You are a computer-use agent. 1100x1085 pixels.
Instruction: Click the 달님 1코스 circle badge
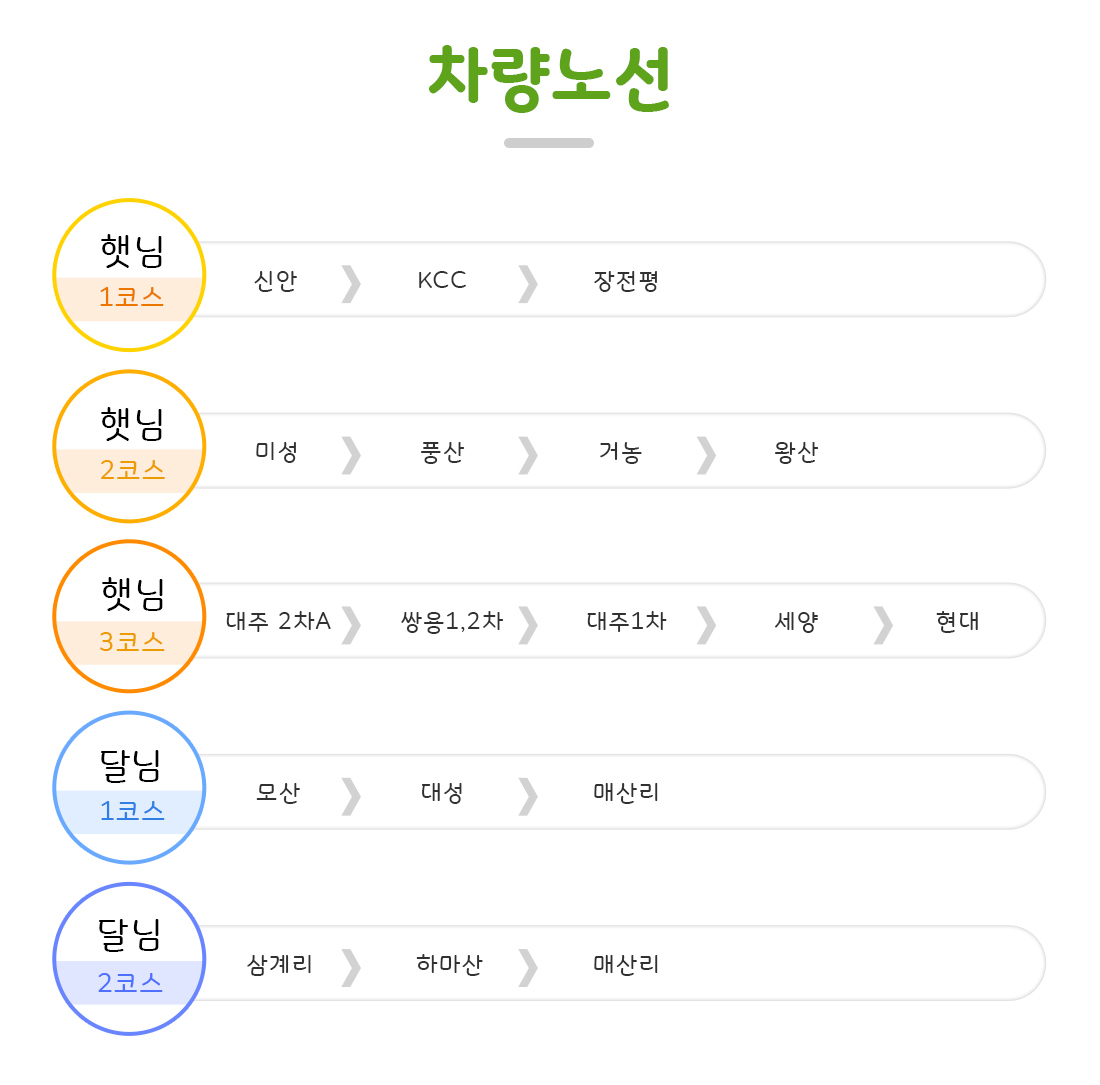click(129, 788)
